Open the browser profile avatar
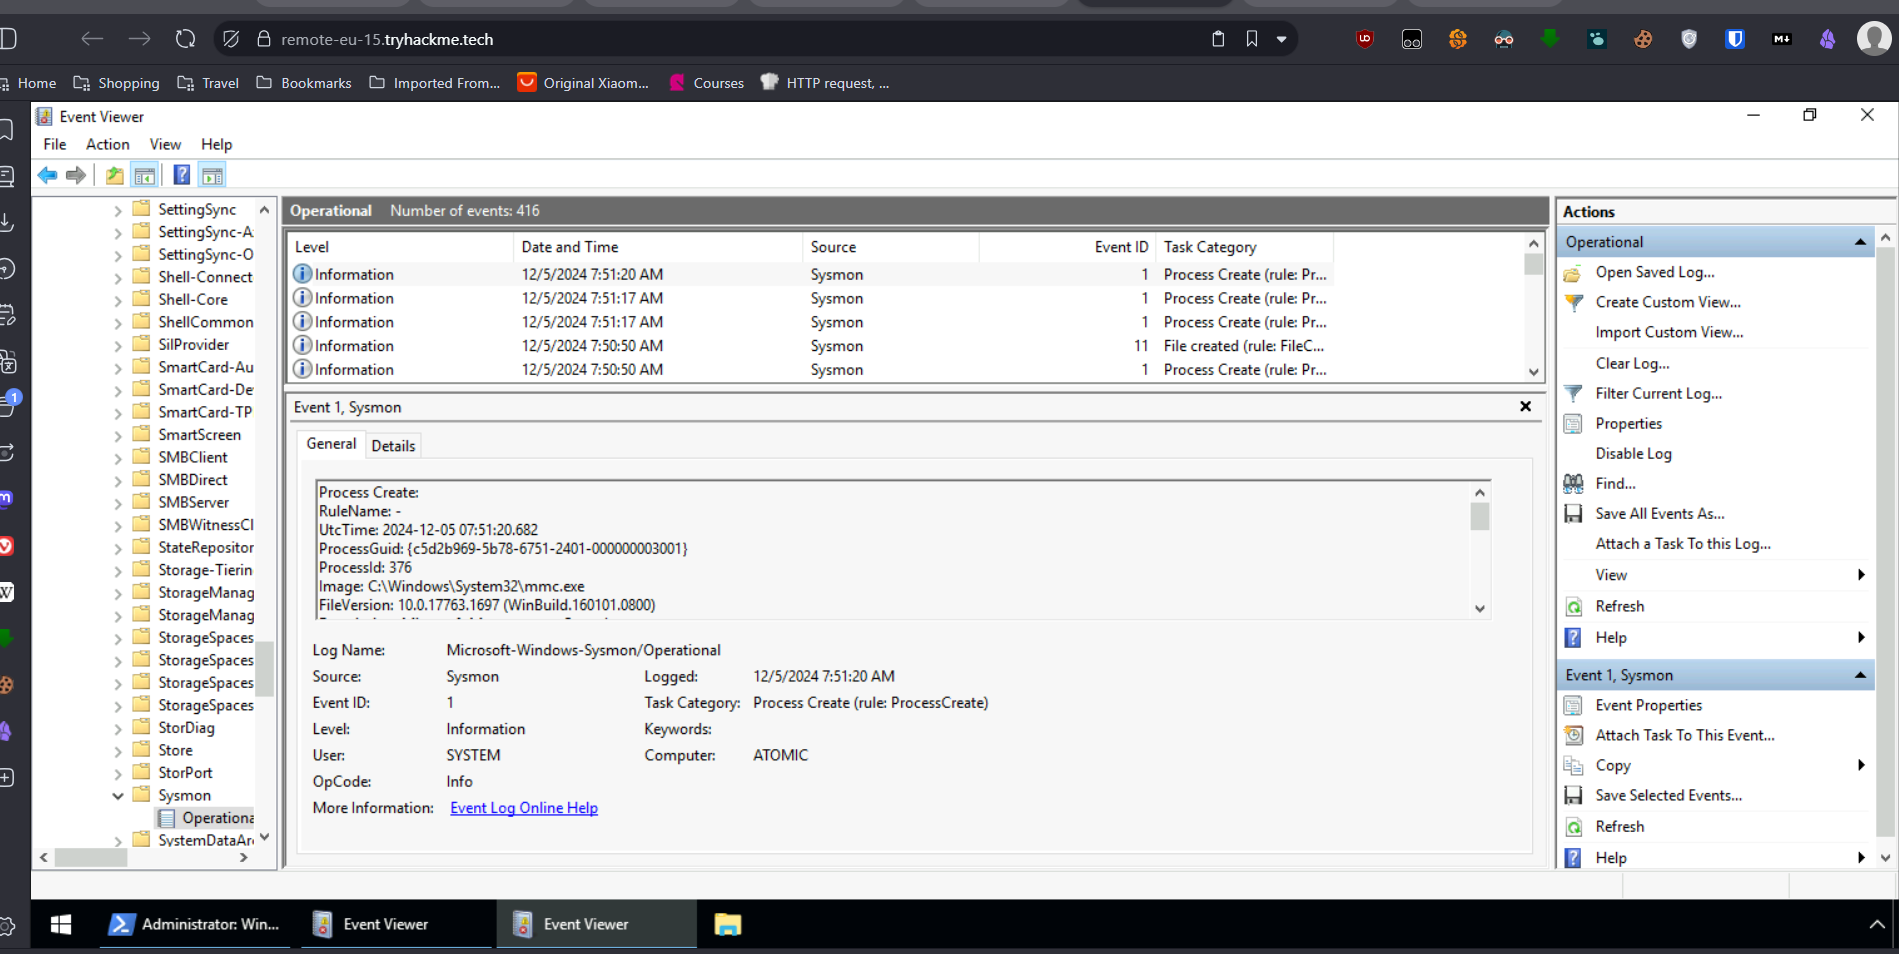 (x=1873, y=39)
